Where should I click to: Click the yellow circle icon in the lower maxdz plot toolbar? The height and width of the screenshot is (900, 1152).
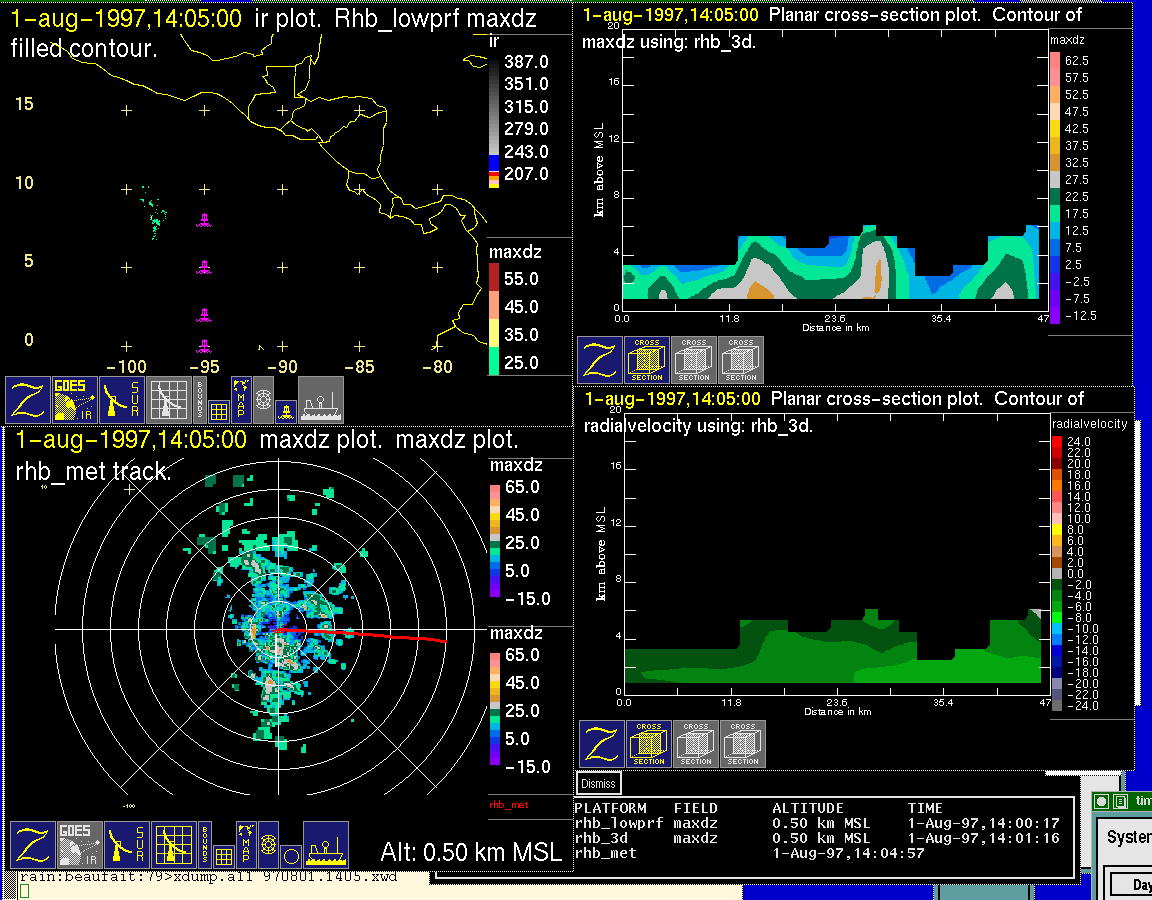pos(290,856)
